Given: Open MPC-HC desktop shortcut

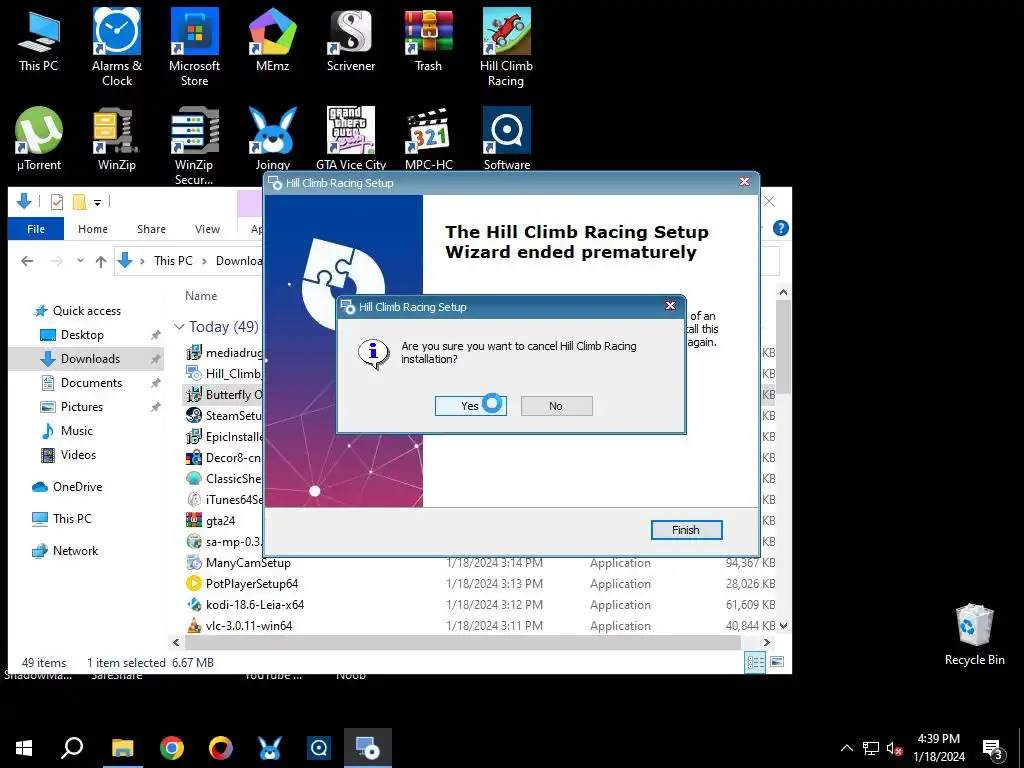Looking at the screenshot, I should pos(428,139).
